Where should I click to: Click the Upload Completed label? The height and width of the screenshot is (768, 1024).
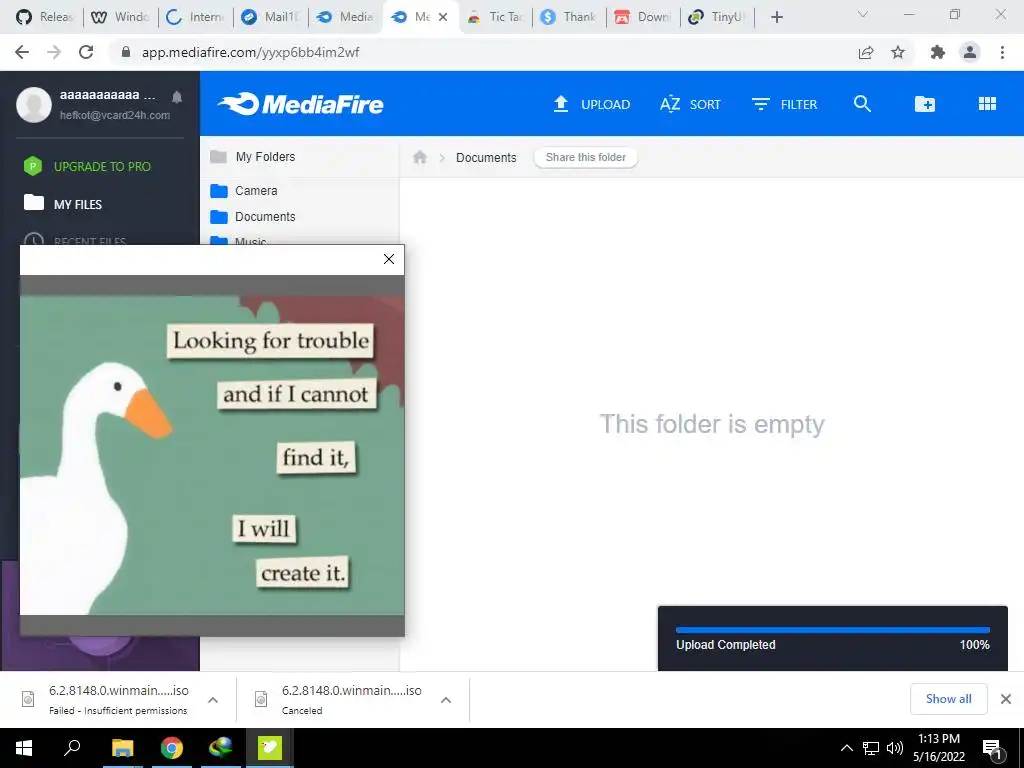click(x=726, y=645)
